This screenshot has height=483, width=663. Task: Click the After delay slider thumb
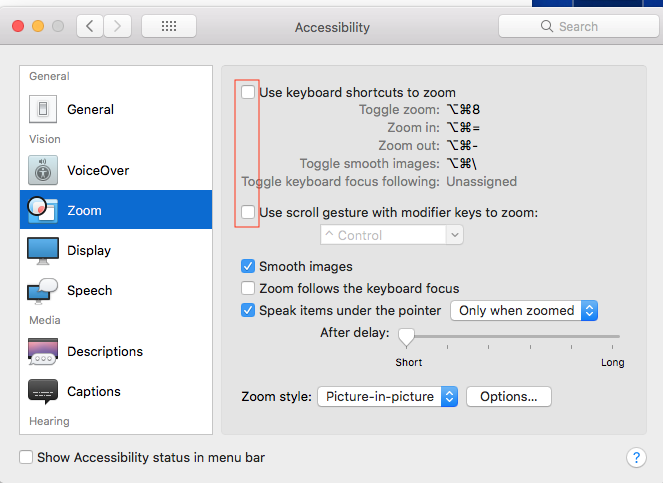(x=406, y=338)
